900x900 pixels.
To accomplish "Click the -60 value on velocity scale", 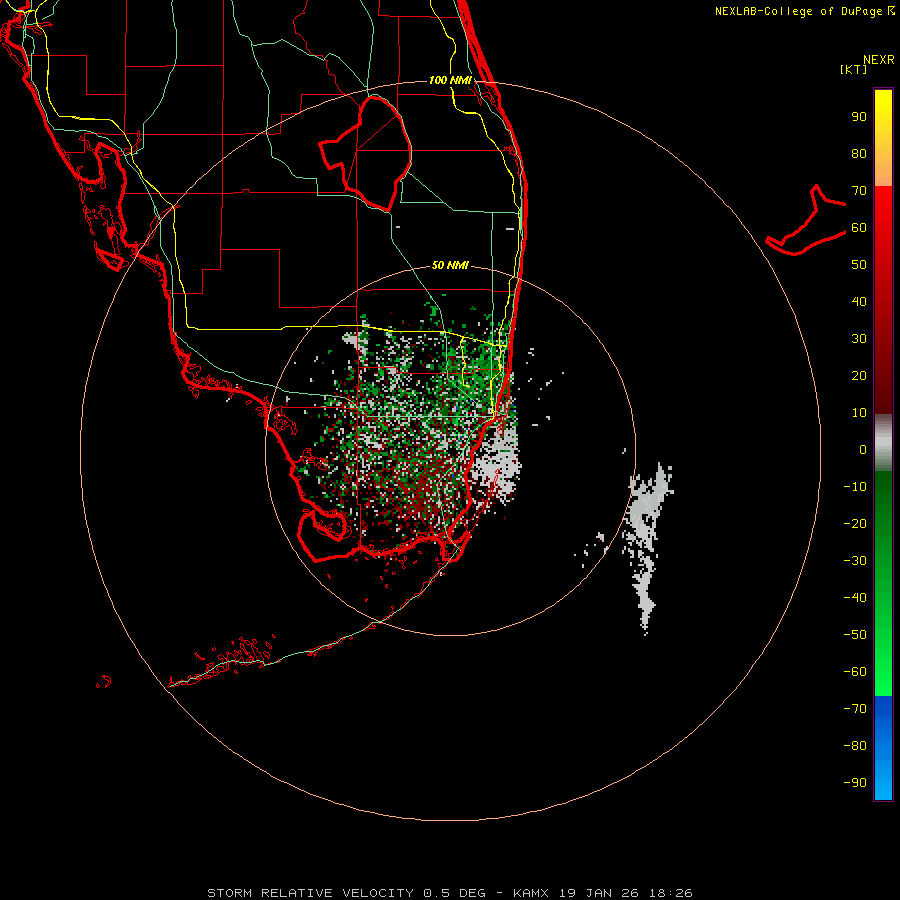I will point(855,672).
